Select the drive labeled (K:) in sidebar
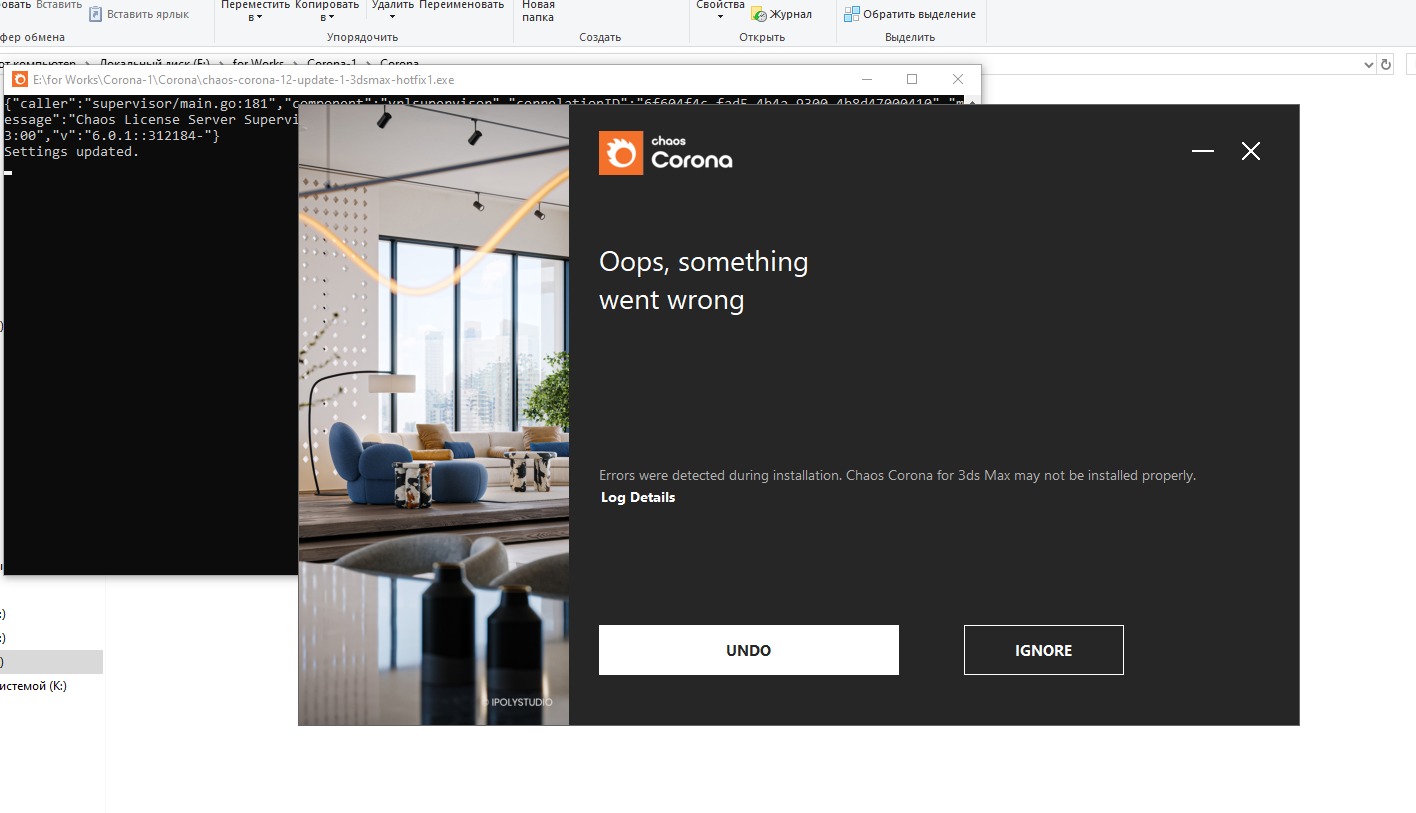The width and height of the screenshot is (1416, 813). pos(33,686)
